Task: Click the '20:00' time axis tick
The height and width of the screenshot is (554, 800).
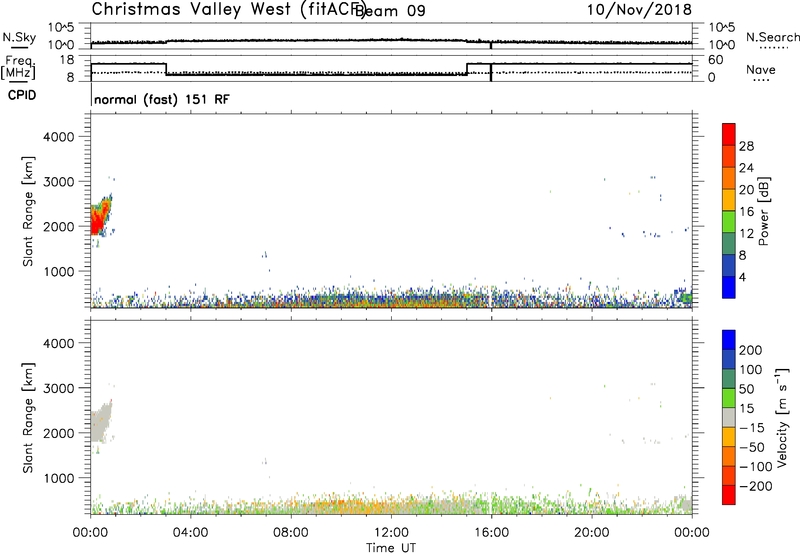Action: coord(591,533)
